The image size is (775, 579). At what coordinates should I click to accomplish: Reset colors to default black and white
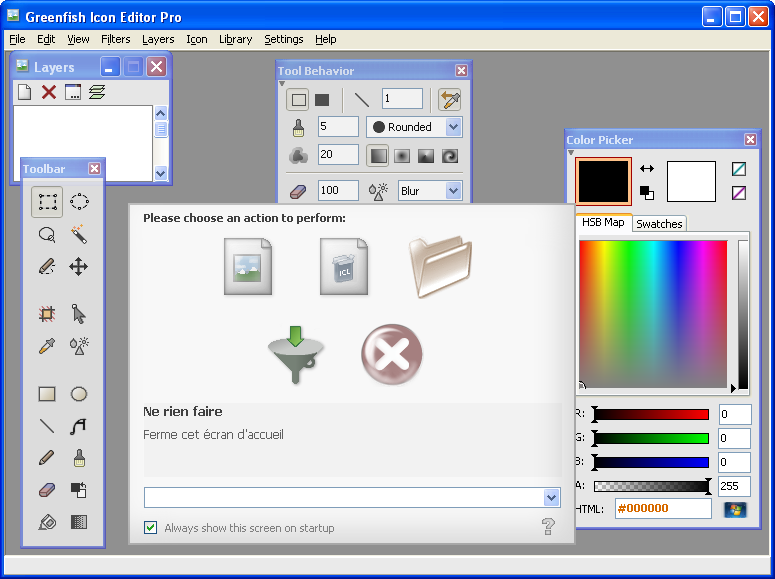click(646, 192)
